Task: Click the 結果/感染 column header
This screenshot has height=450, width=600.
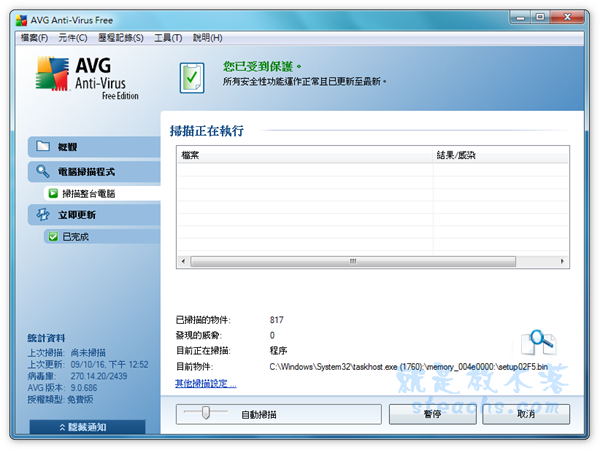Action: [x=501, y=155]
